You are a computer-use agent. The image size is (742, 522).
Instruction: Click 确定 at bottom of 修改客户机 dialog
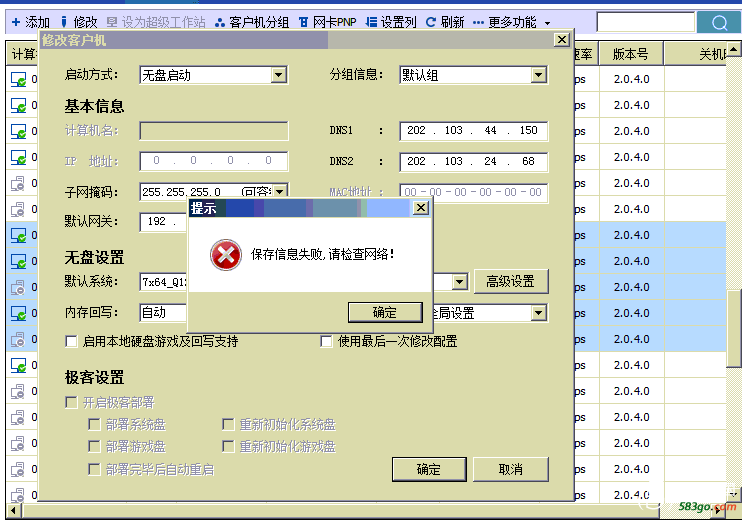click(x=429, y=469)
